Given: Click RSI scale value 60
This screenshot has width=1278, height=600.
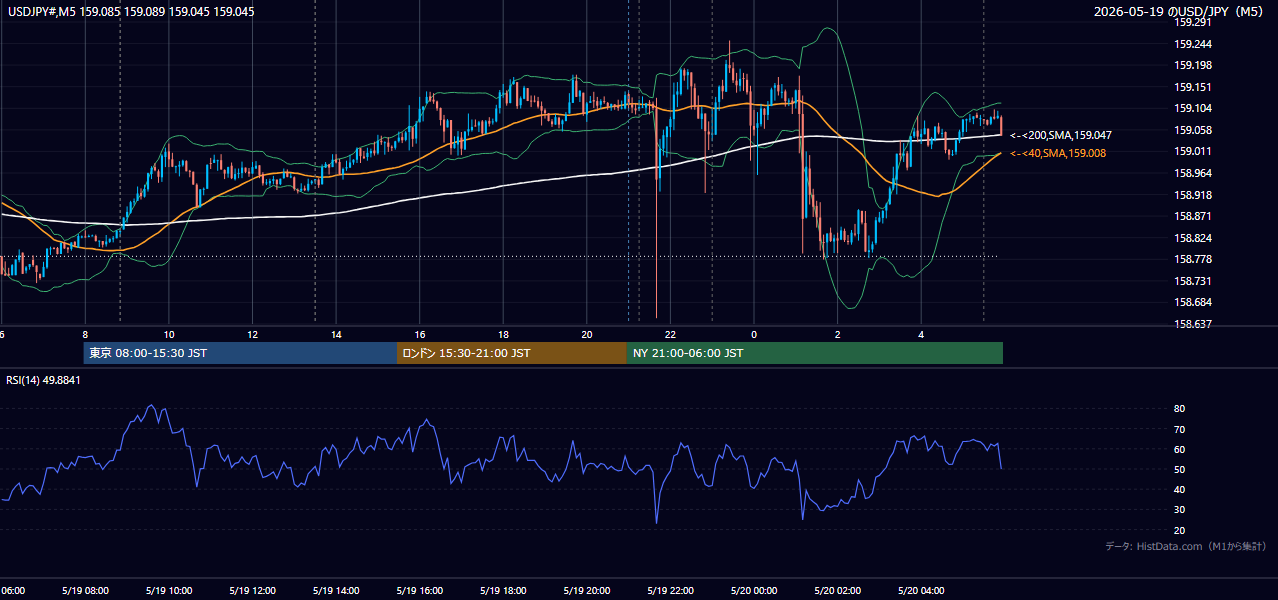Looking at the screenshot, I should (1179, 449).
